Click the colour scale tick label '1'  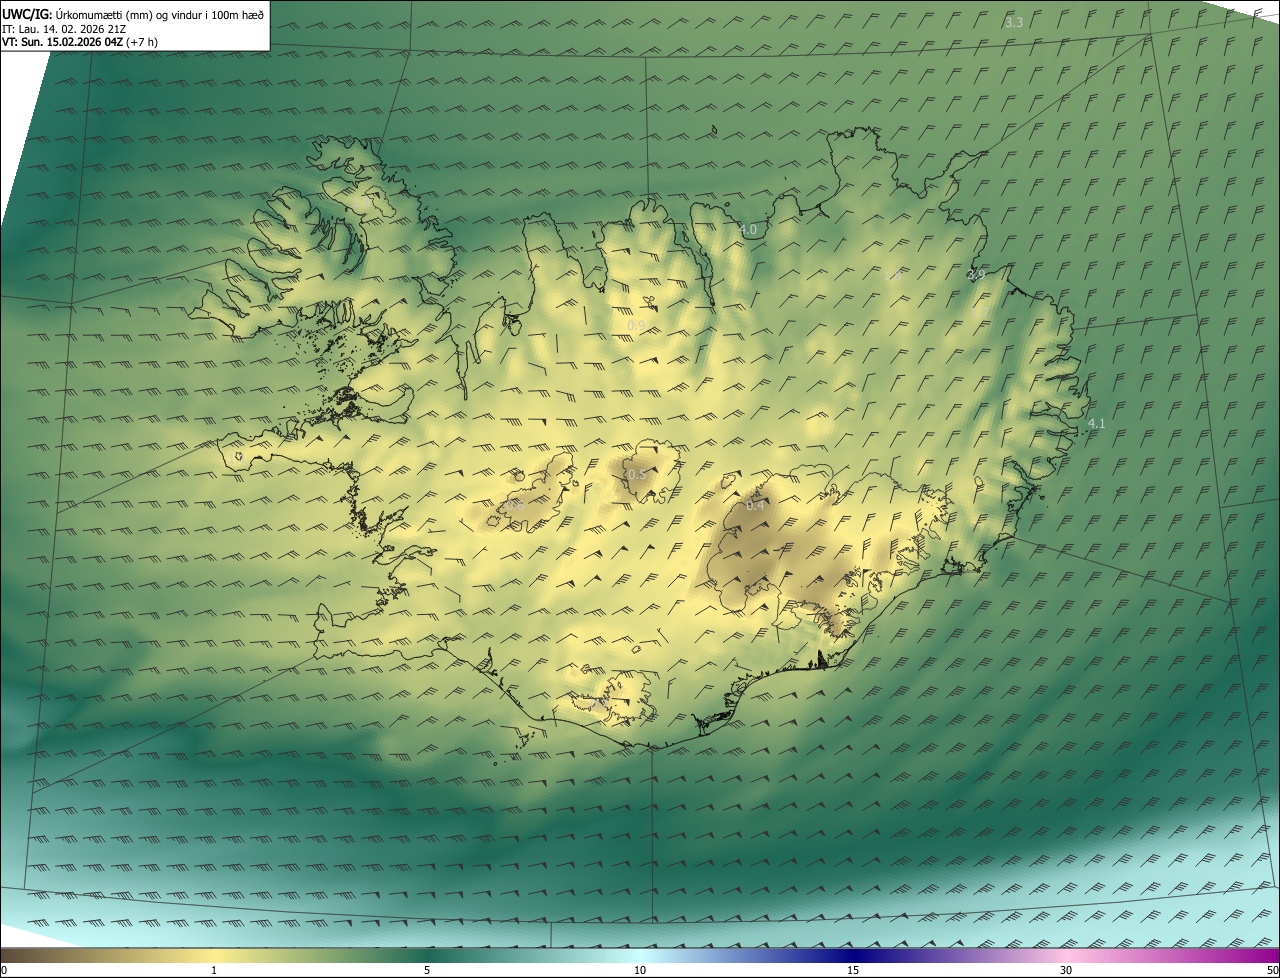[x=214, y=970]
